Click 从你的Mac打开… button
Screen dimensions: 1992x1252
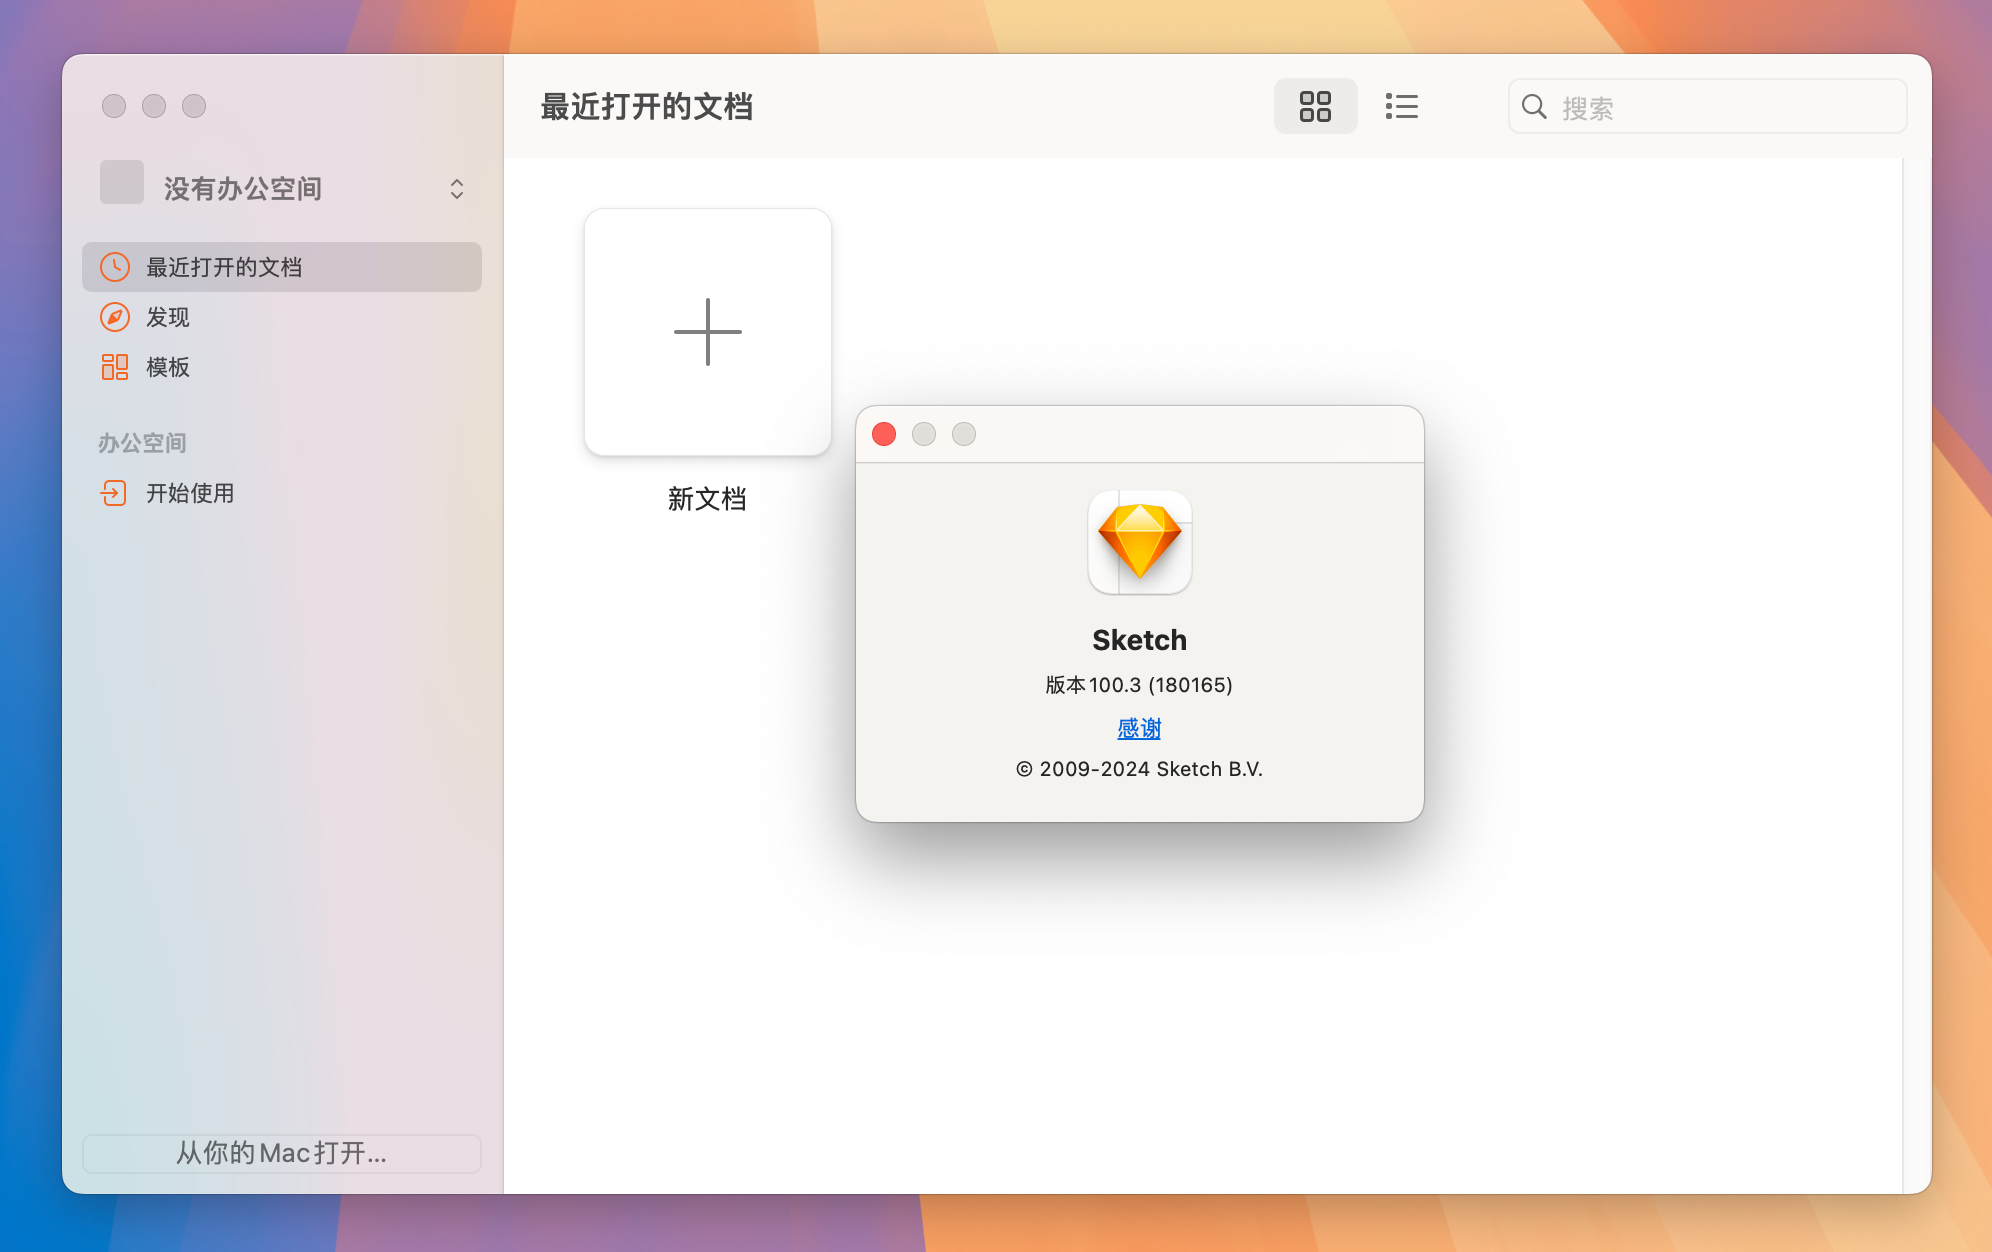coord(282,1153)
